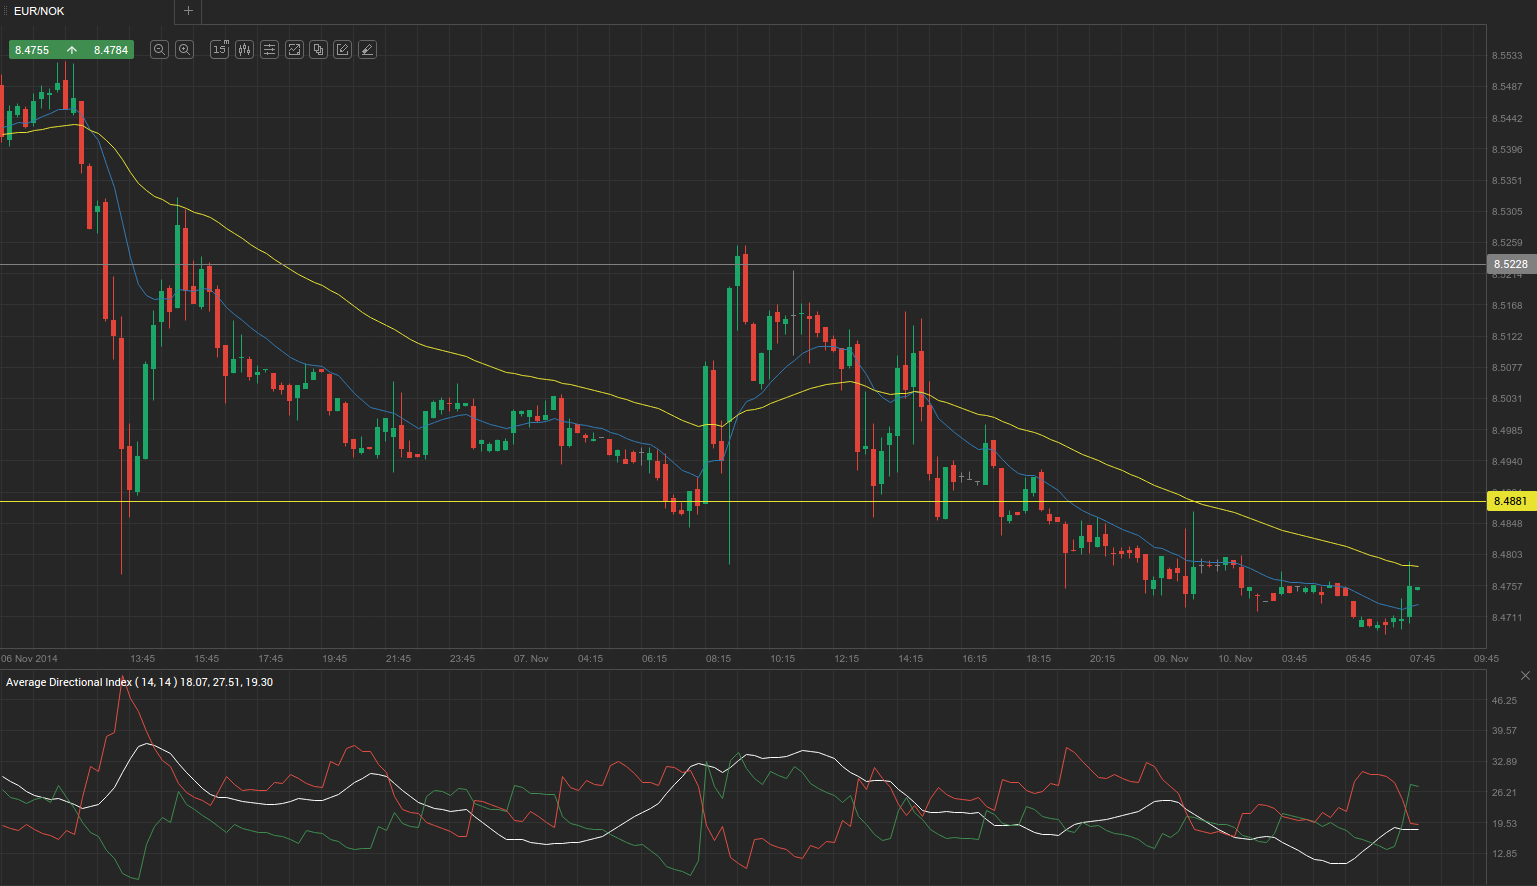Open a new chart tab with the plus
Image resolution: width=1537 pixels, height=886 pixels.
pyautogui.click(x=188, y=11)
